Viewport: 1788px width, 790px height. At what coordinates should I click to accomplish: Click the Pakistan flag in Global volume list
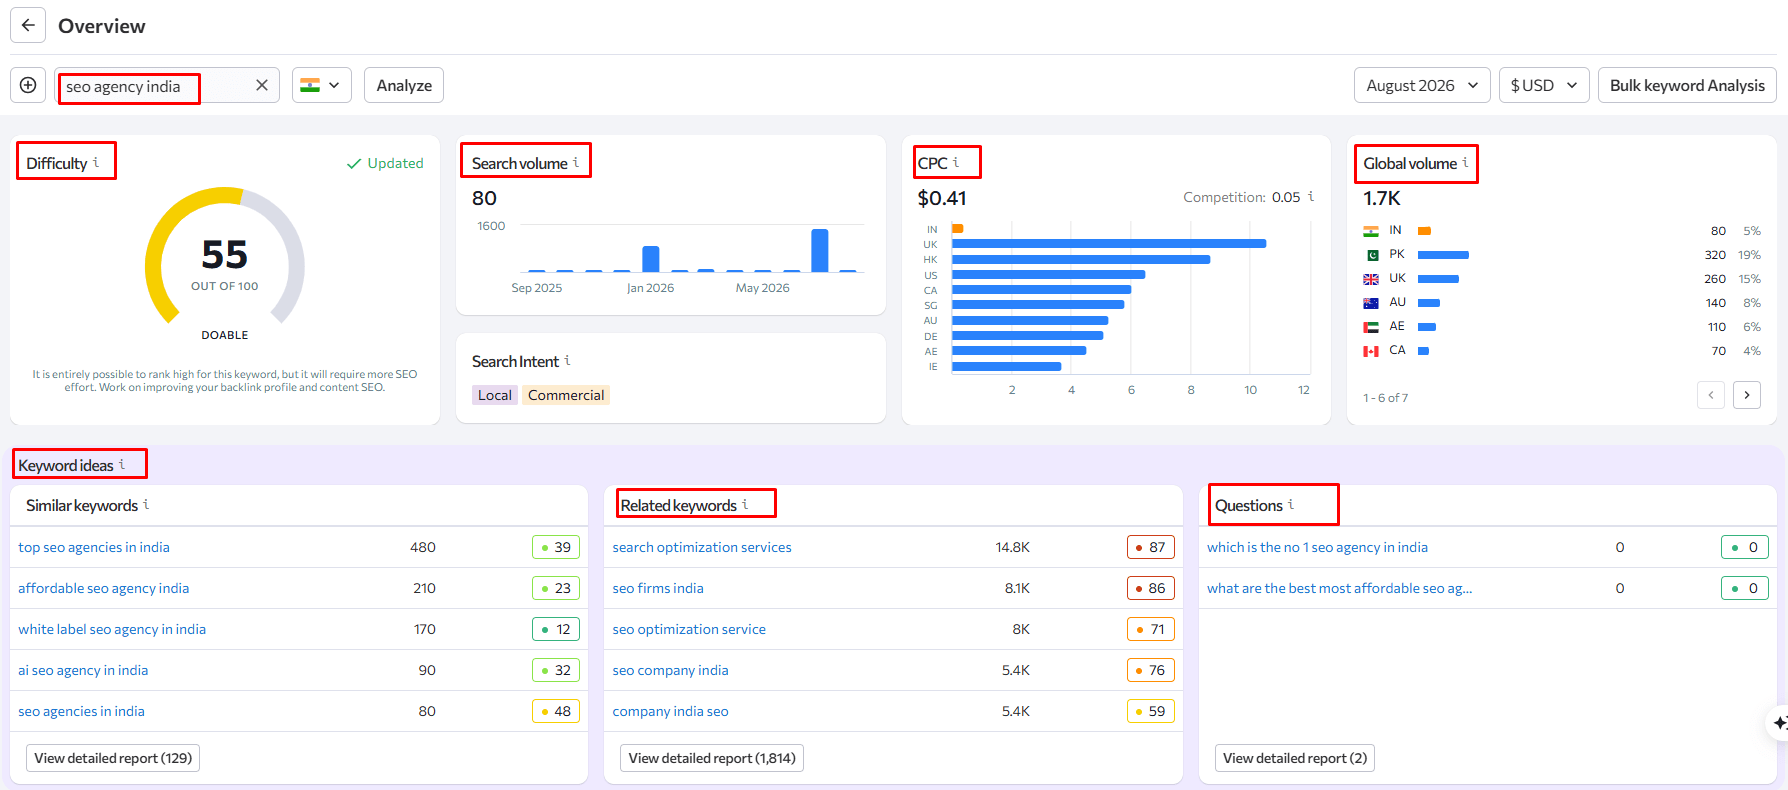point(1371,255)
